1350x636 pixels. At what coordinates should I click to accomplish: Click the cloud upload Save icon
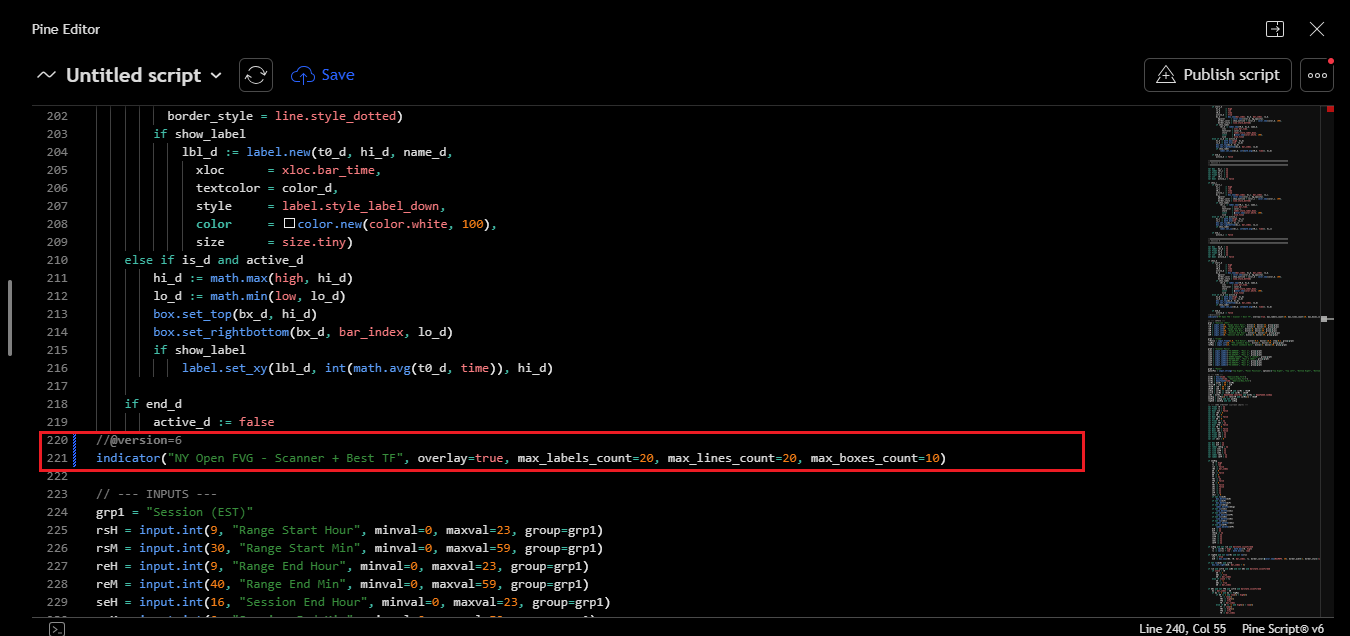[303, 75]
